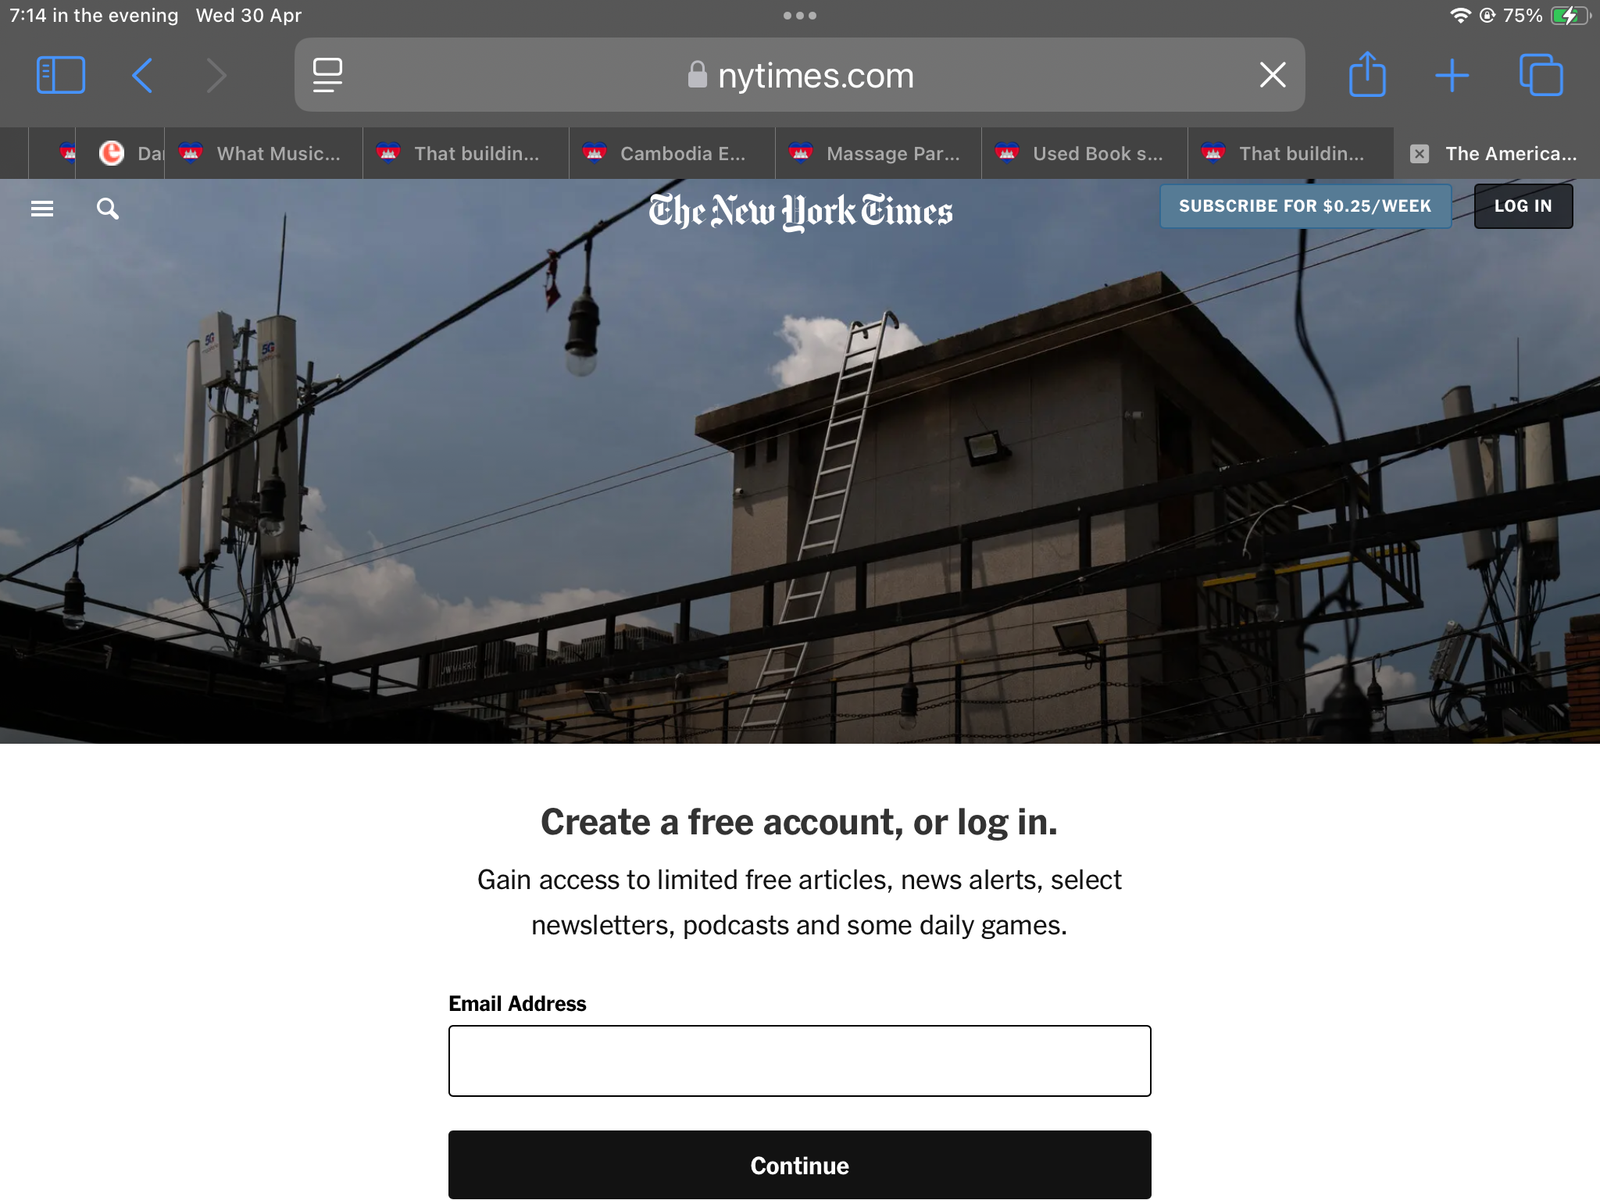1600x1200 pixels.
Task: Show the tab overview
Action: [1541, 75]
